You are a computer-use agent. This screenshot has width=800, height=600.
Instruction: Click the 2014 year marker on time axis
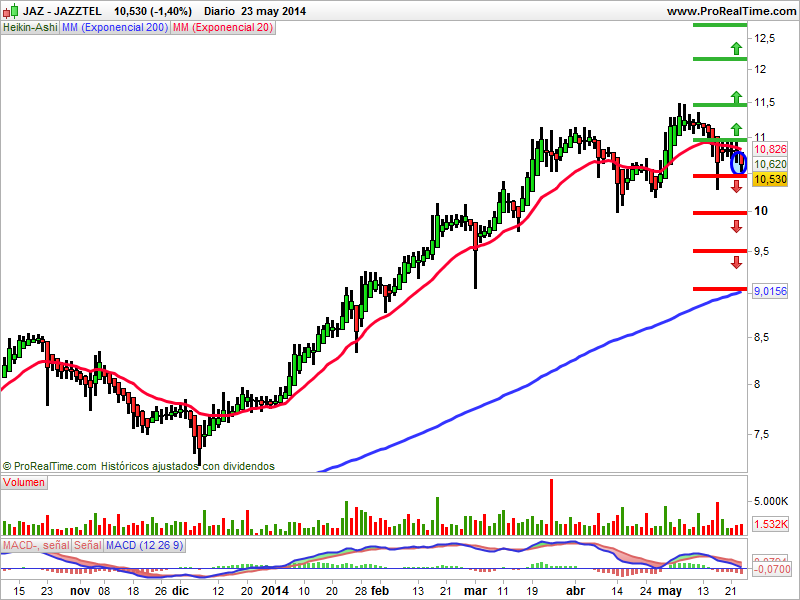[275, 591]
